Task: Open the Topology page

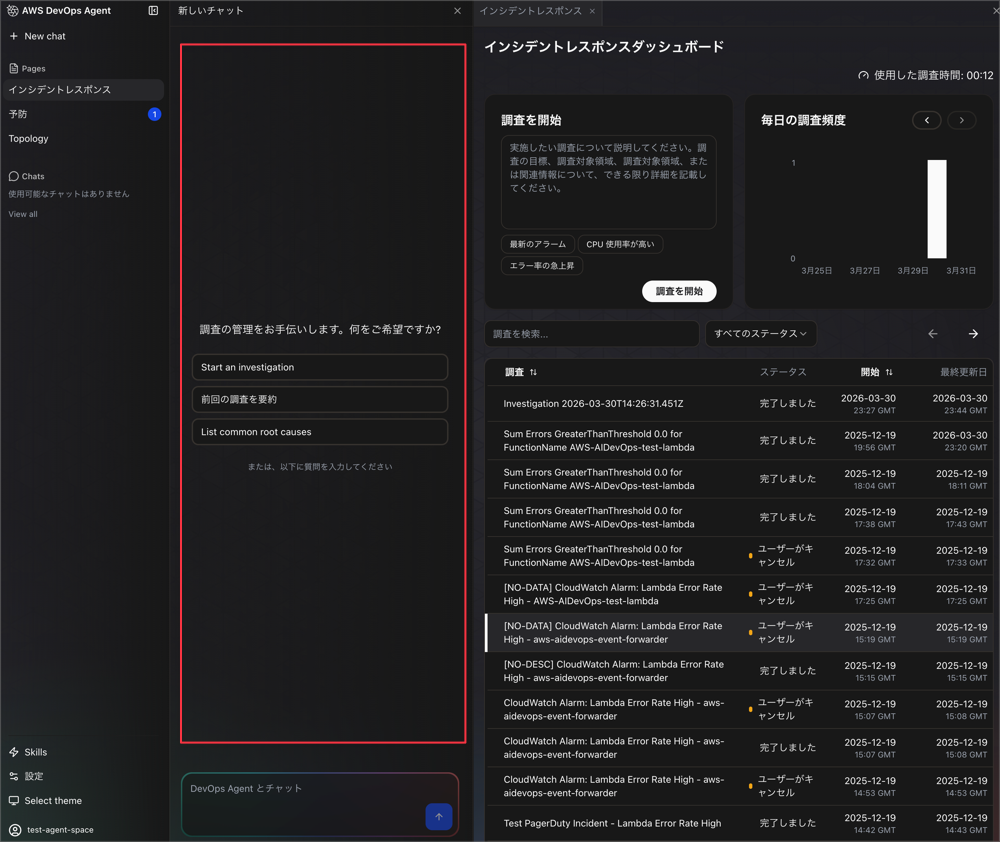Action: click(x=29, y=138)
